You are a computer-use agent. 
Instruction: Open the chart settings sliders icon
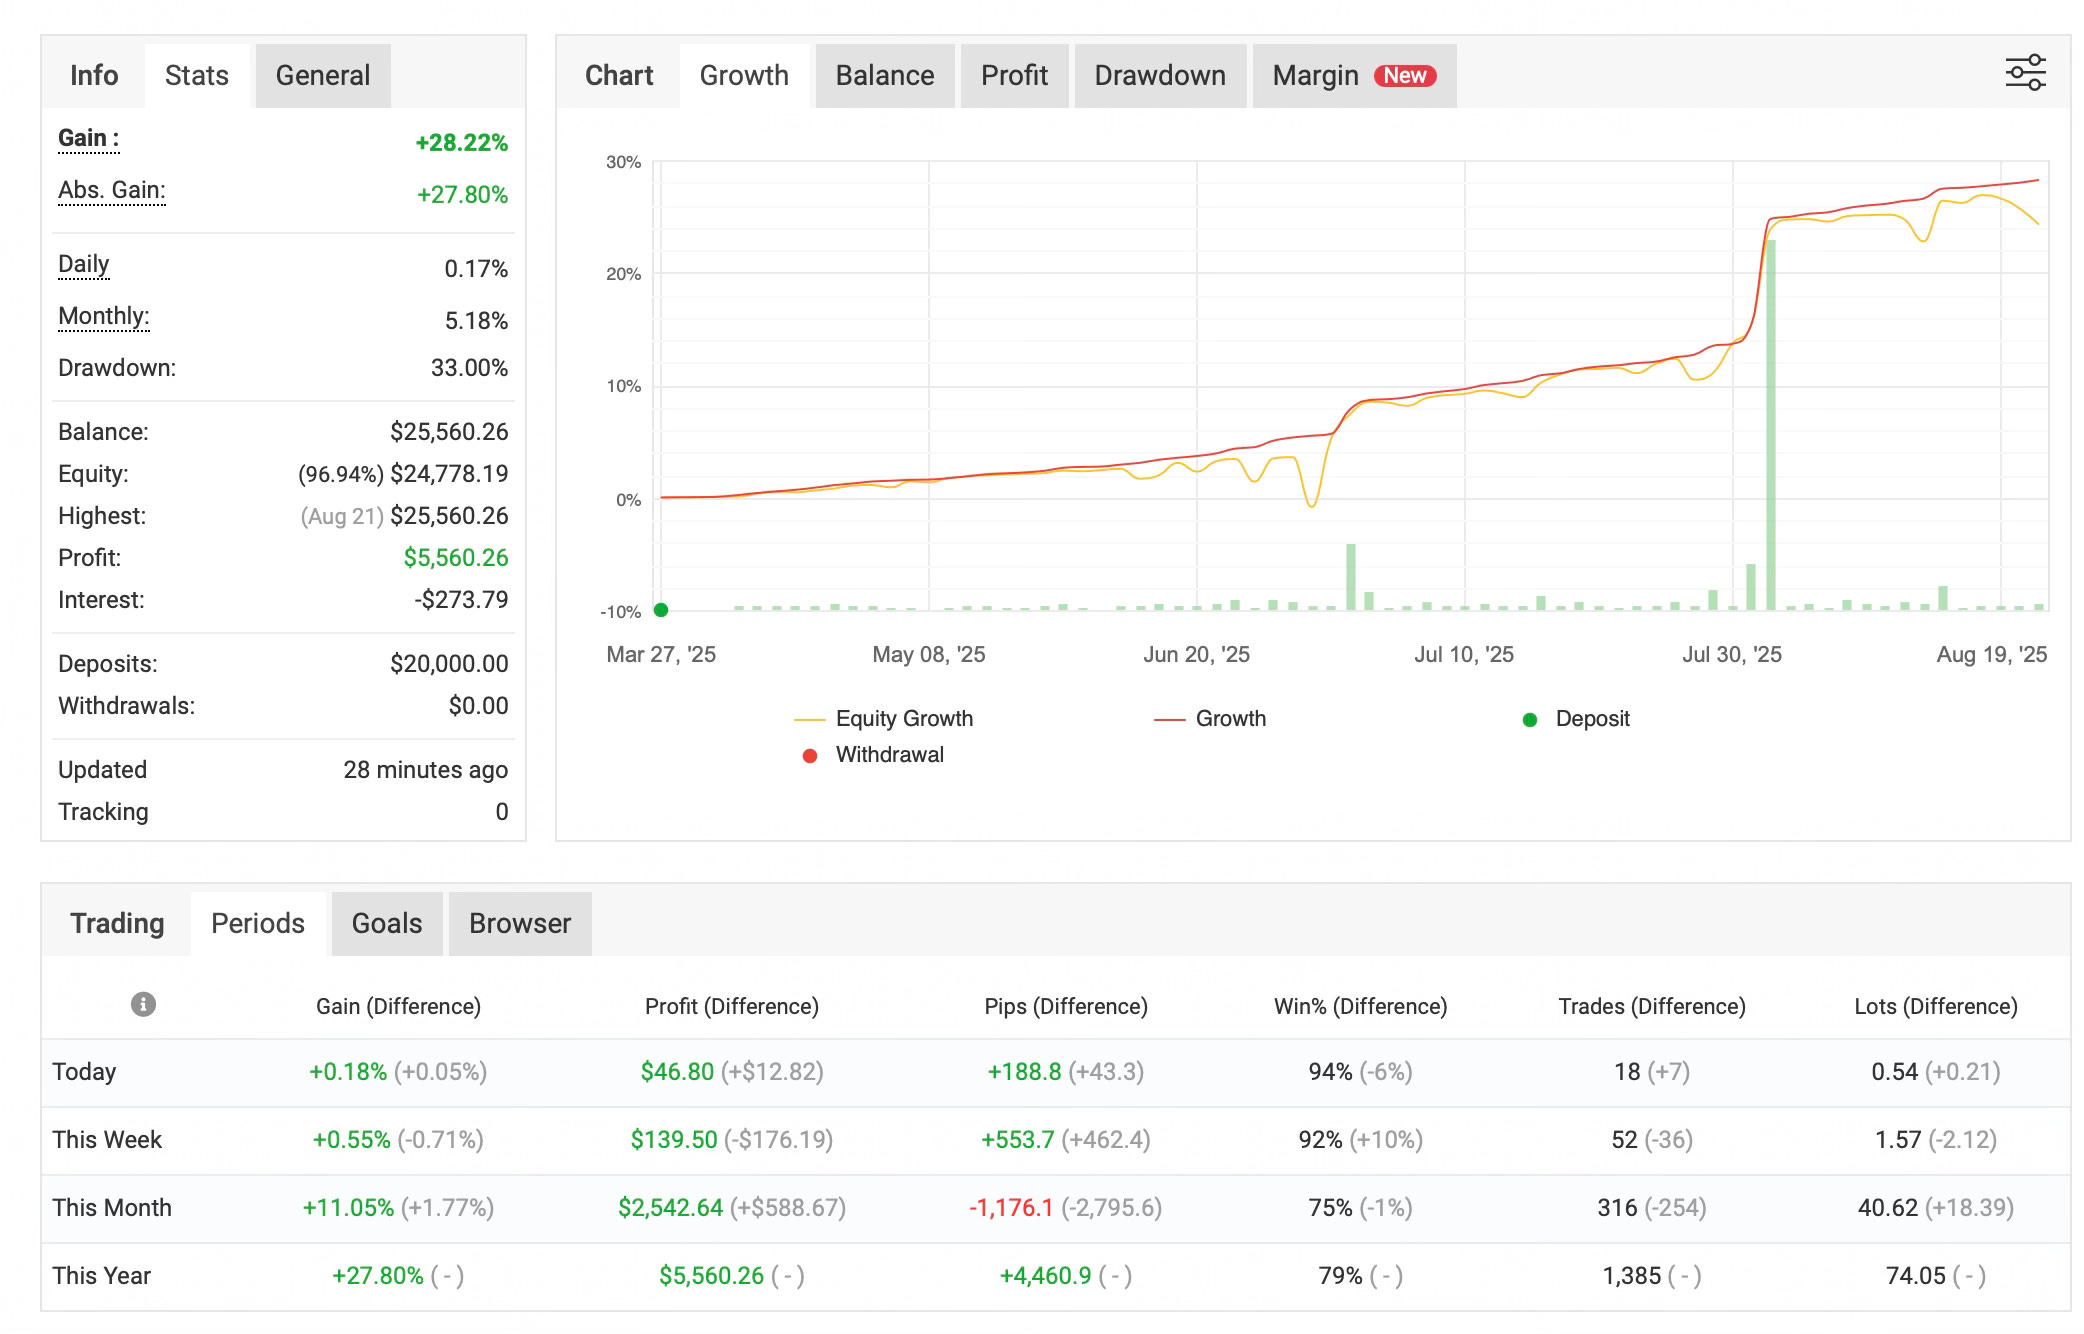2025,73
